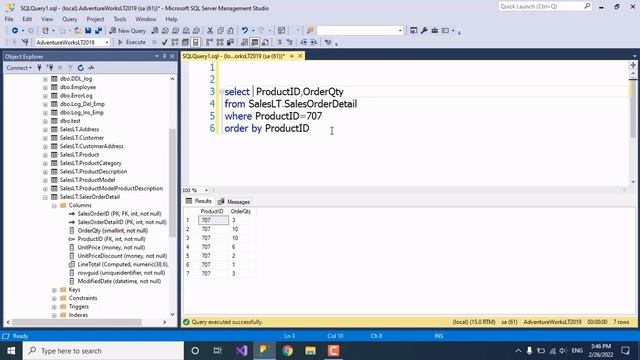Run the query with Execute
Viewport: 640px width, 360px height.
[132, 42]
